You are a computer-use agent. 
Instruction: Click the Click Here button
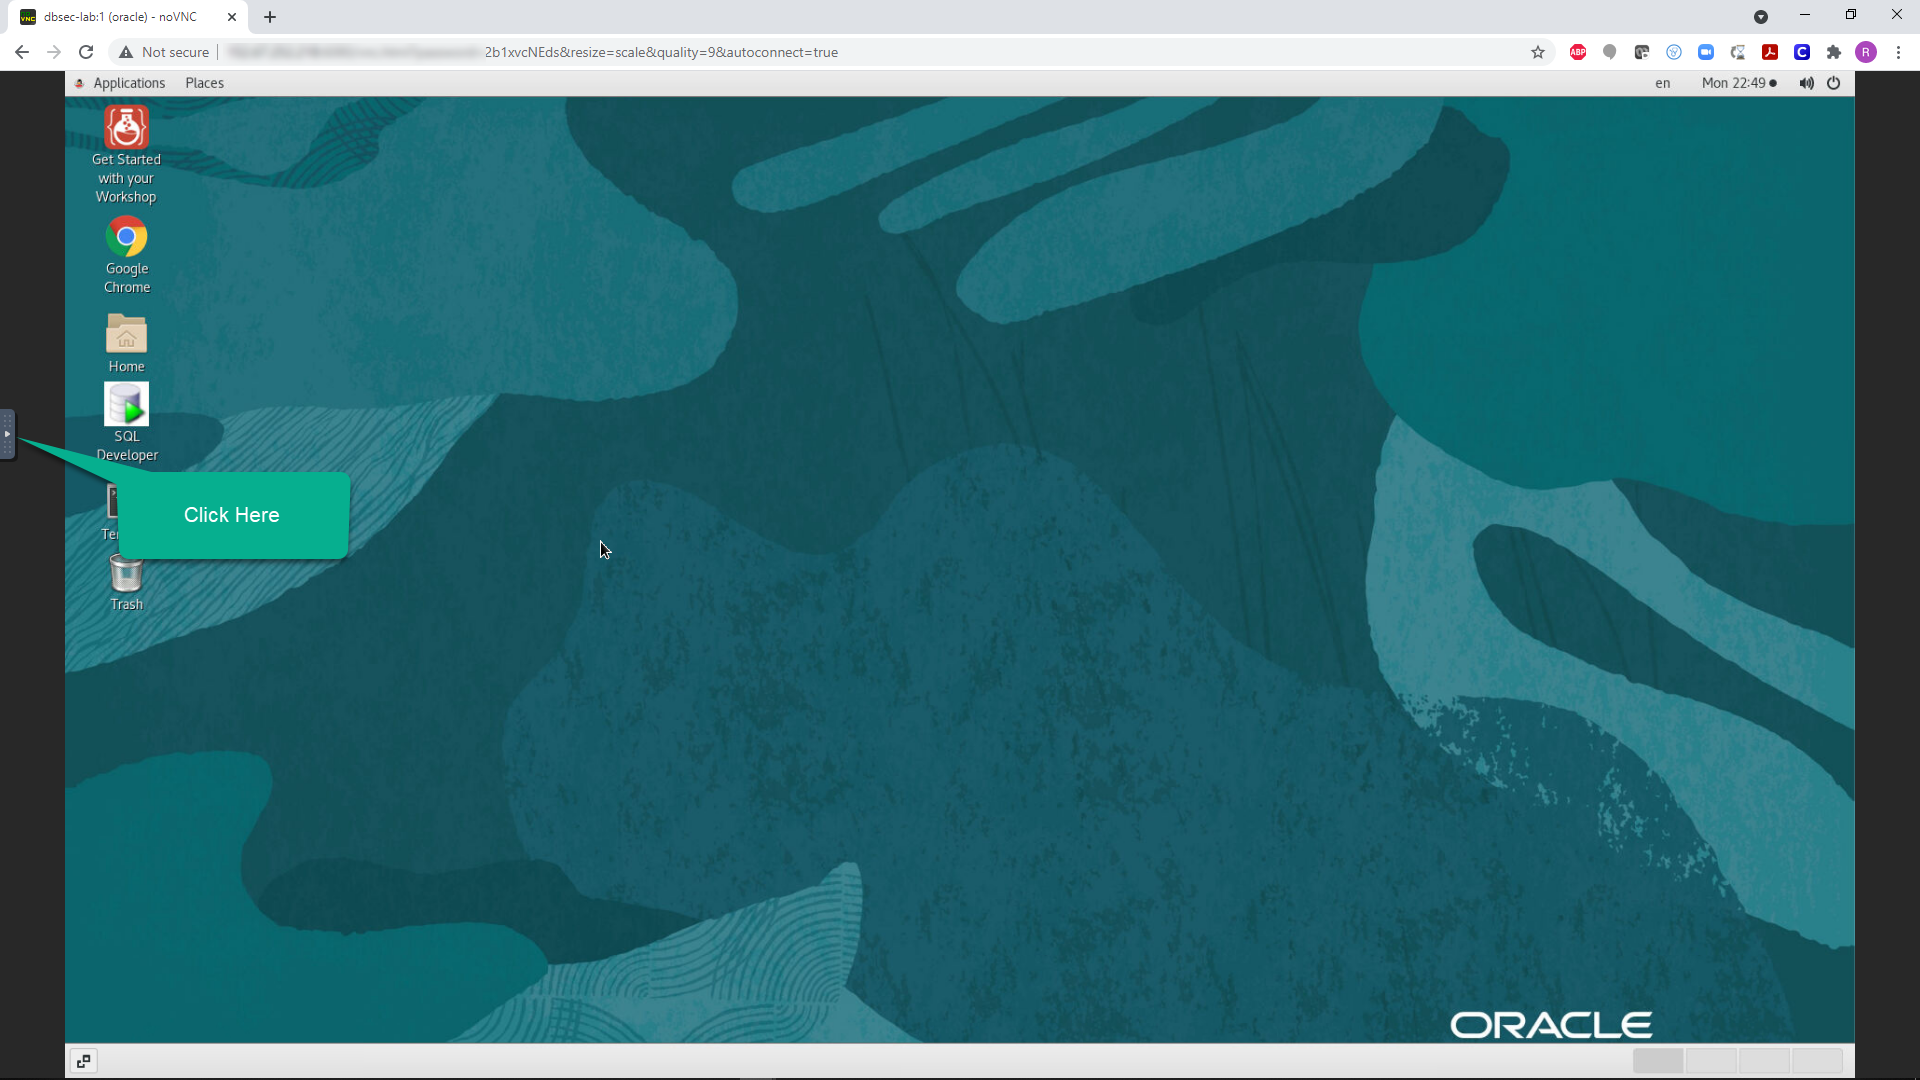click(x=232, y=514)
